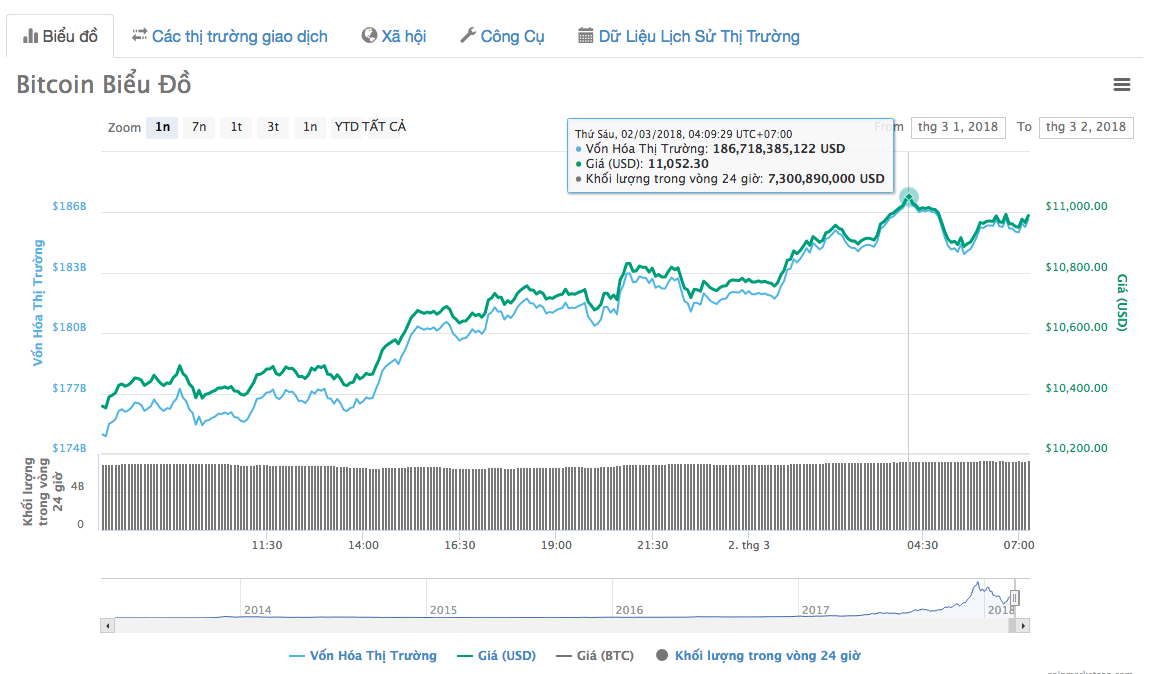Click the highlighted price point marker
Screen dimensions: 1164x674
point(909,197)
